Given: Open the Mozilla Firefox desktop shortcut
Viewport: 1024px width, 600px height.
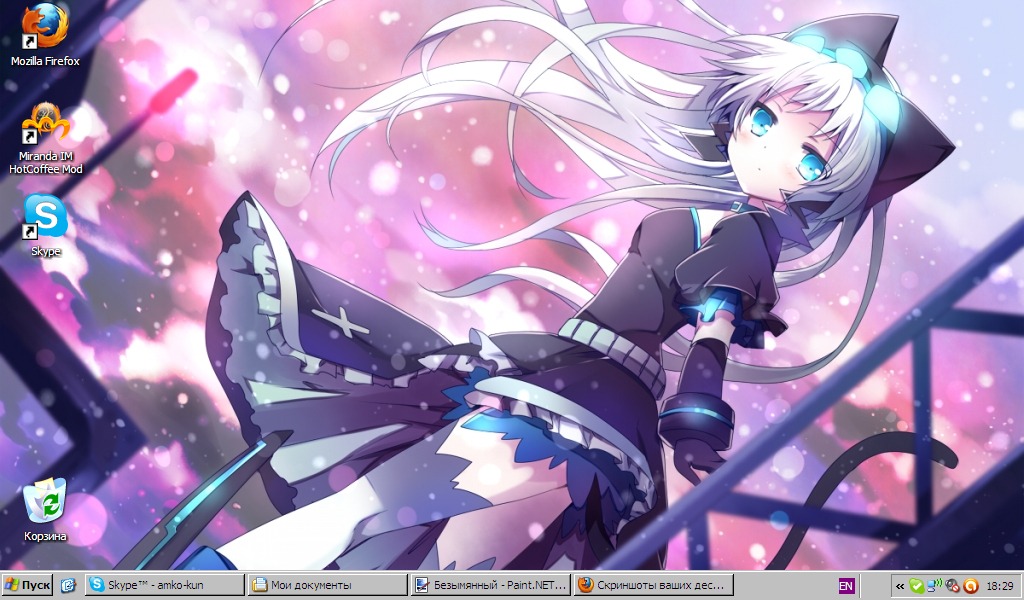Looking at the screenshot, I should 45,26.
